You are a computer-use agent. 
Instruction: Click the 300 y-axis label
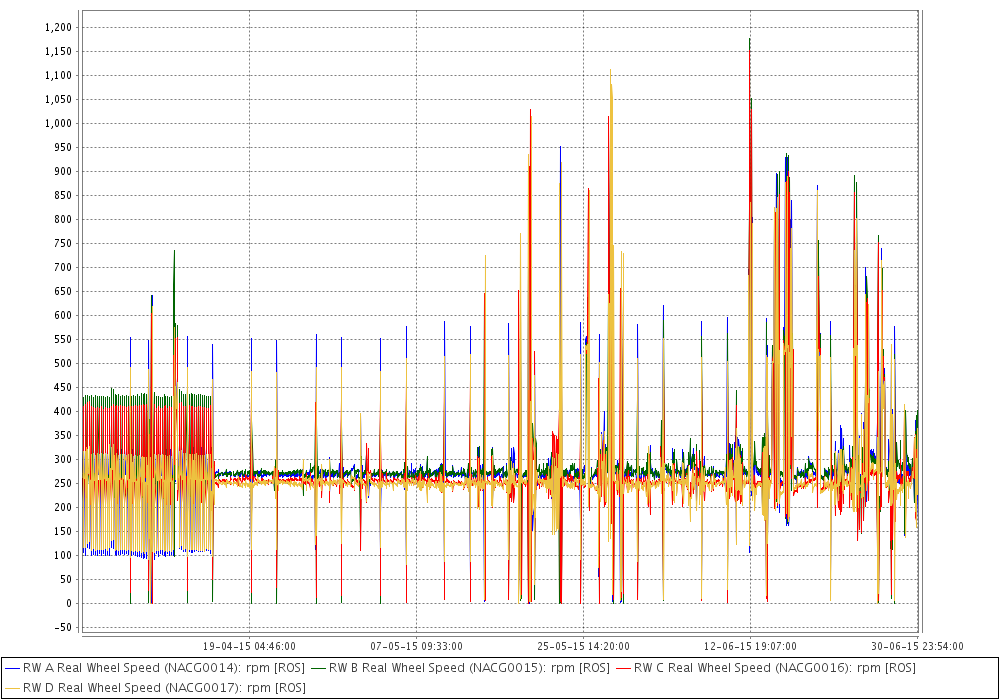pyautogui.click(x=62, y=460)
